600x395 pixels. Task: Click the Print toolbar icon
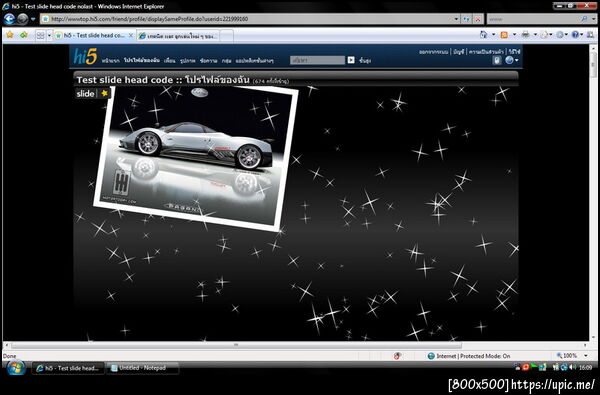[x=526, y=35]
